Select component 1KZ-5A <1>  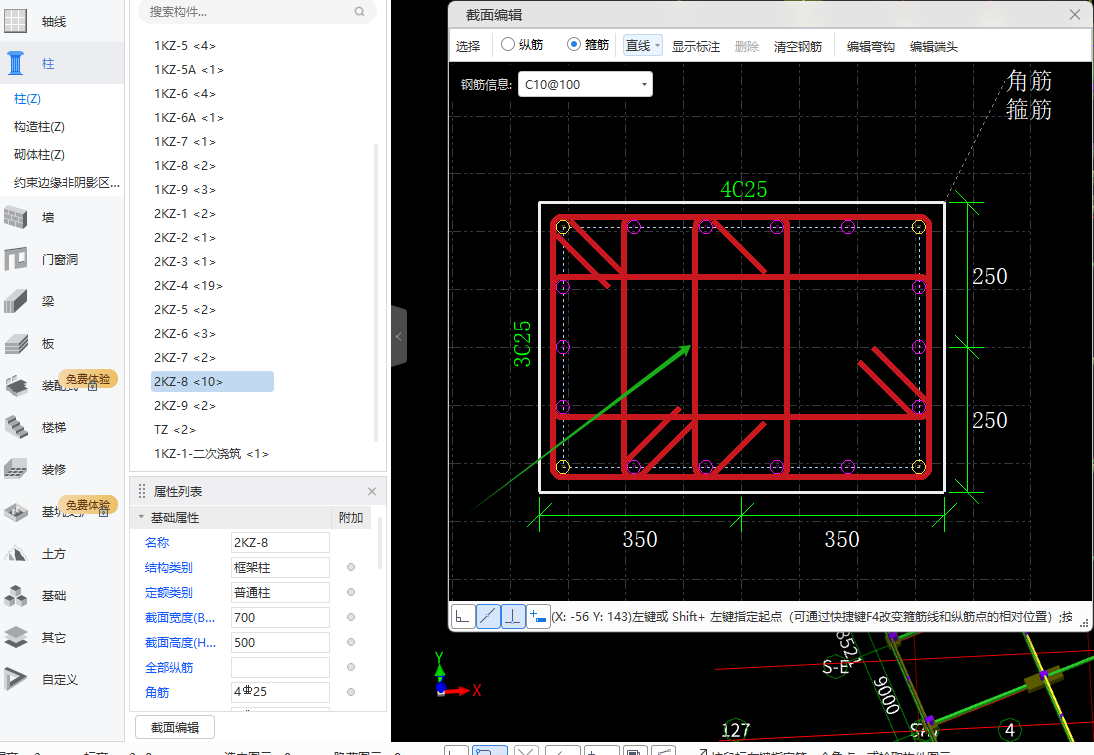189,70
